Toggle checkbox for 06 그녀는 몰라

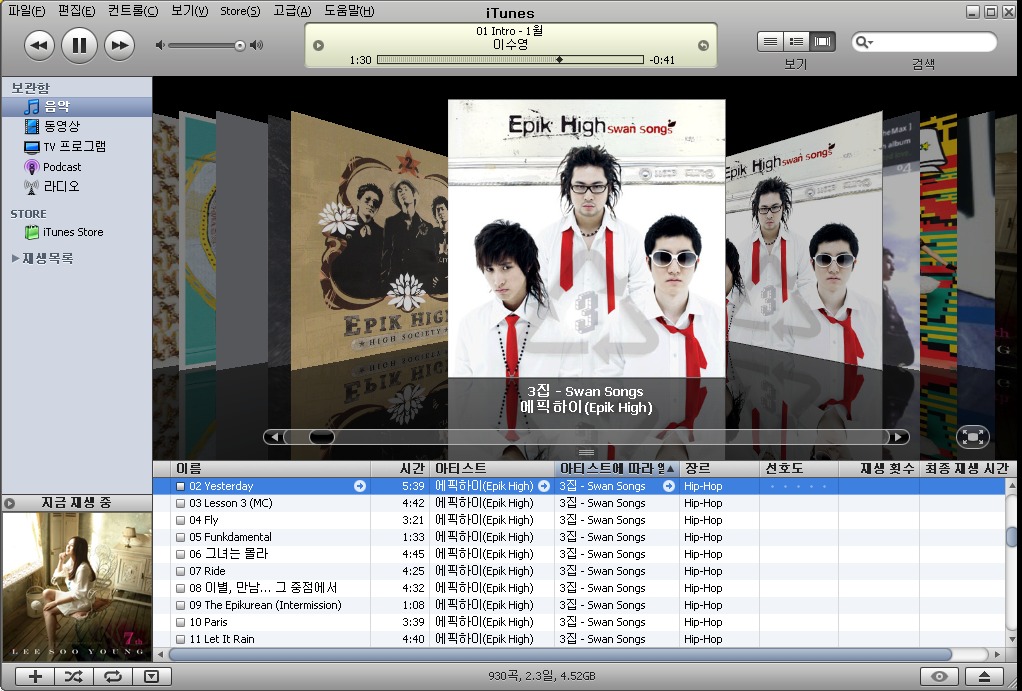coord(181,553)
